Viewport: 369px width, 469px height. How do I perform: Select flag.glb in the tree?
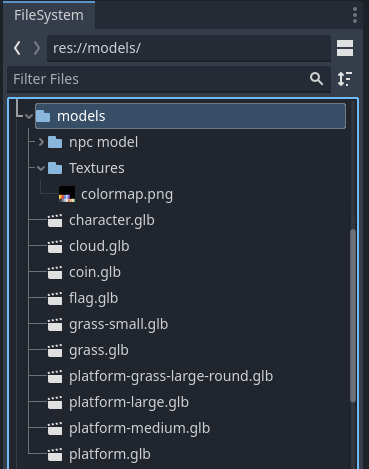(x=94, y=299)
